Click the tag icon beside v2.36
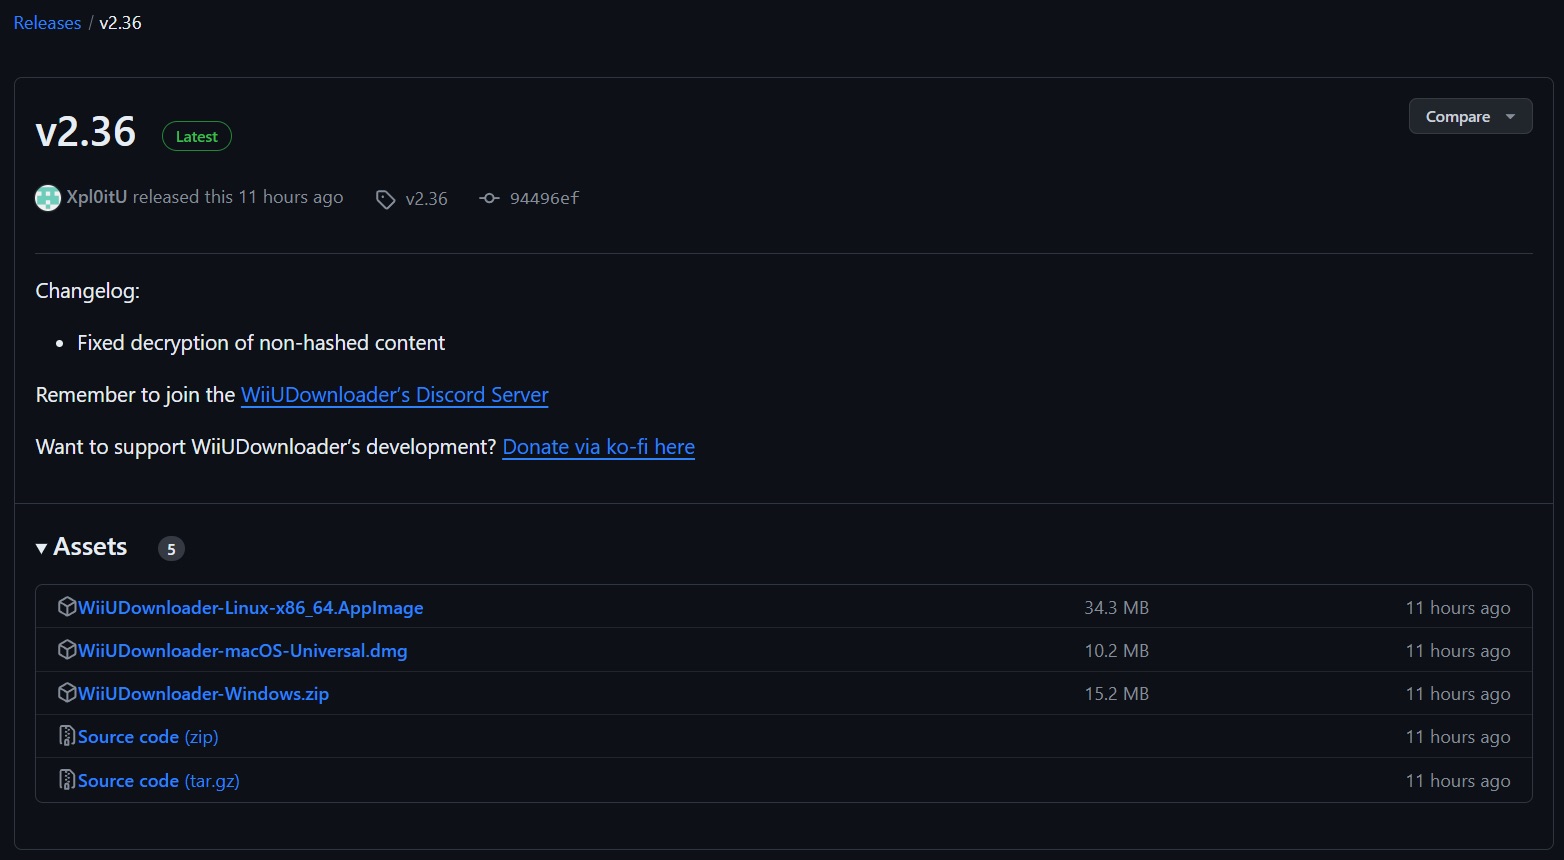Viewport: 1564px width, 860px height. pos(385,199)
